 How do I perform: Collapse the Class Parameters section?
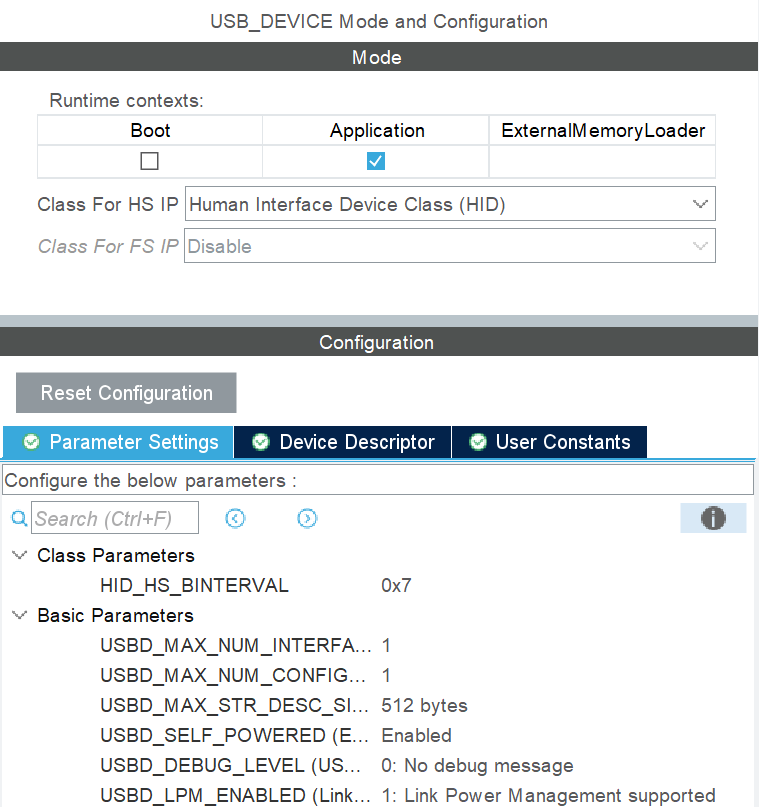(20, 555)
